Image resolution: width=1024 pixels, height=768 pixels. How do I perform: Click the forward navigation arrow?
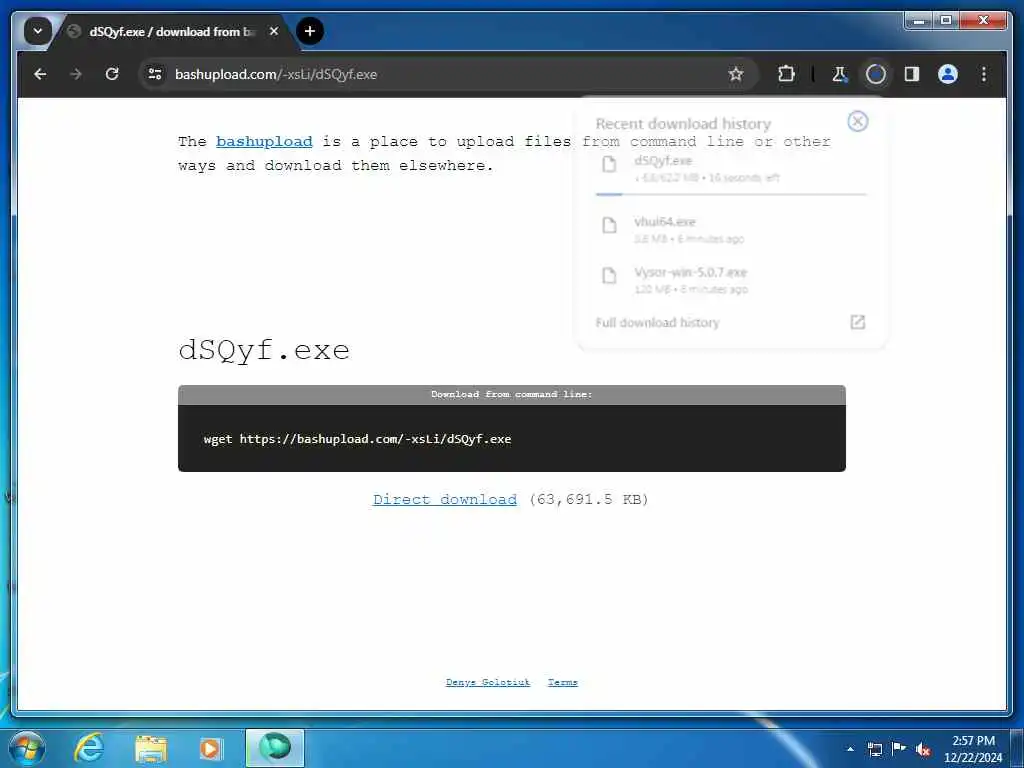tap(76, 74)
